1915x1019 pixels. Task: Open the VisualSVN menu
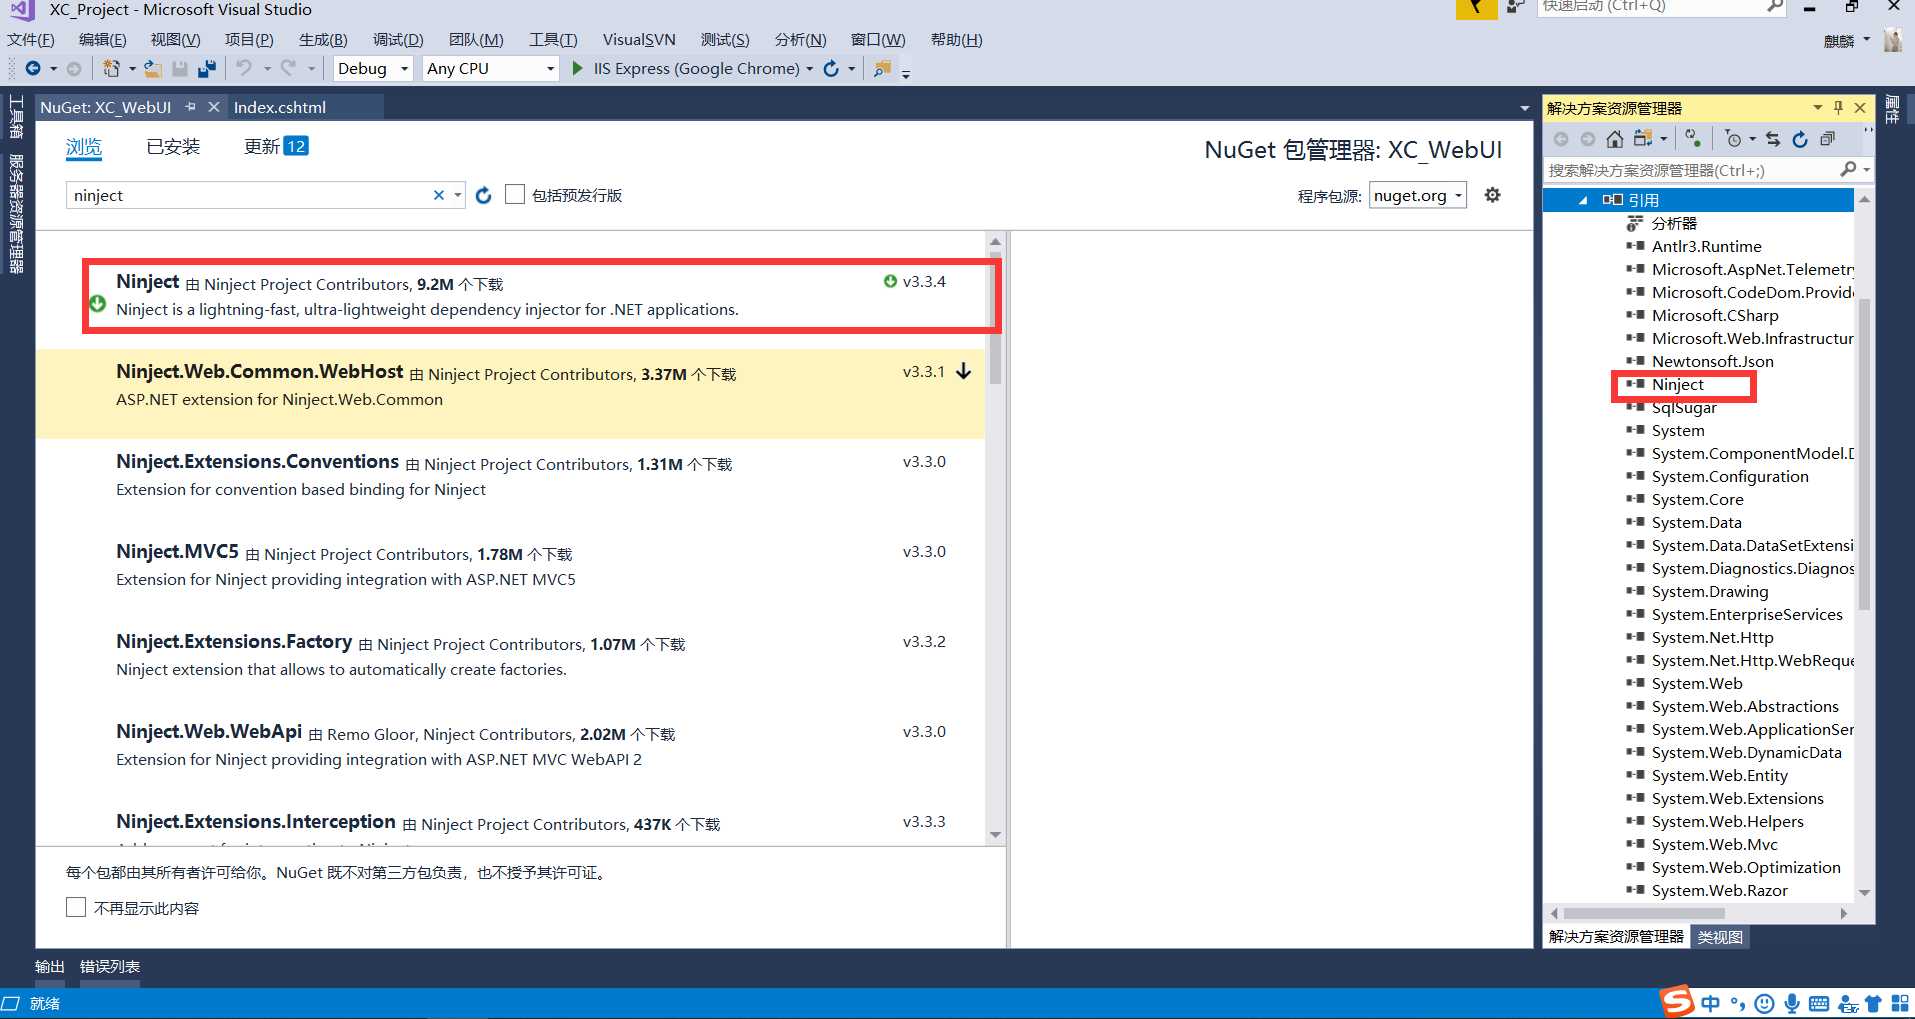point(639,39)
